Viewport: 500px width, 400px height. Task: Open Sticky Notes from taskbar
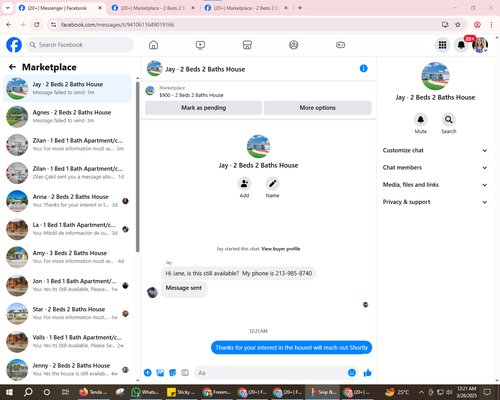(181, 392)
